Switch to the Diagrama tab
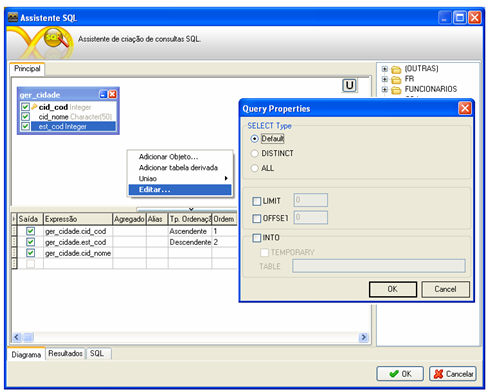This screenshot has height=392, width=488. pyautogui.click(x=26, y=354)
